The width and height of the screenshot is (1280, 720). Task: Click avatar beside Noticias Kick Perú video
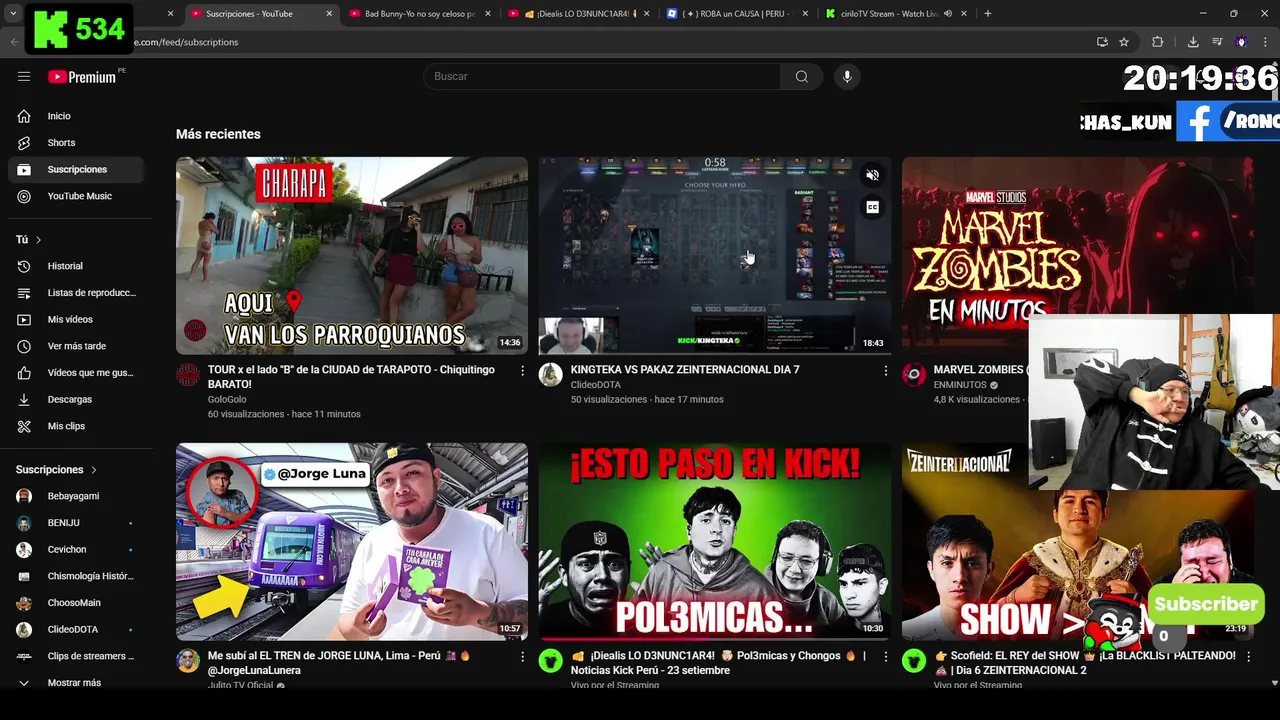[551, 661]
